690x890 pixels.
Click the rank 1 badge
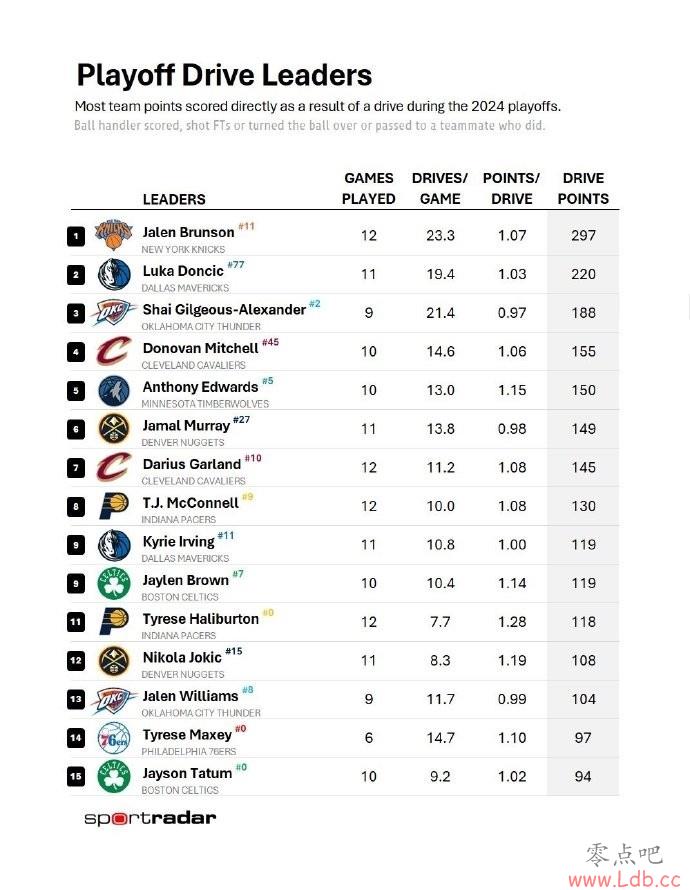click(76, 236)
